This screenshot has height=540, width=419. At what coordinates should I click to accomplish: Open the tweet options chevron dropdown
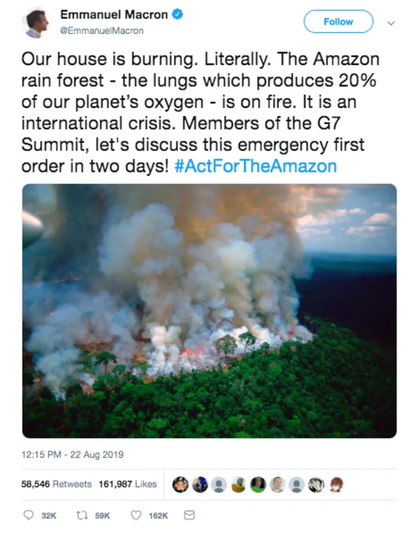coord(391,23)
